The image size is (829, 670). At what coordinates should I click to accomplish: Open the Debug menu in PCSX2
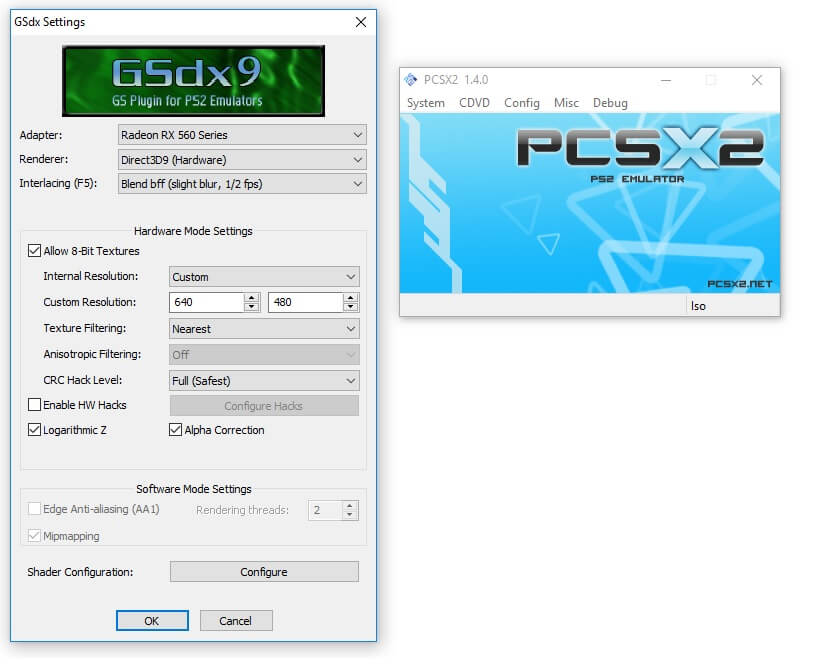point(610,103)
